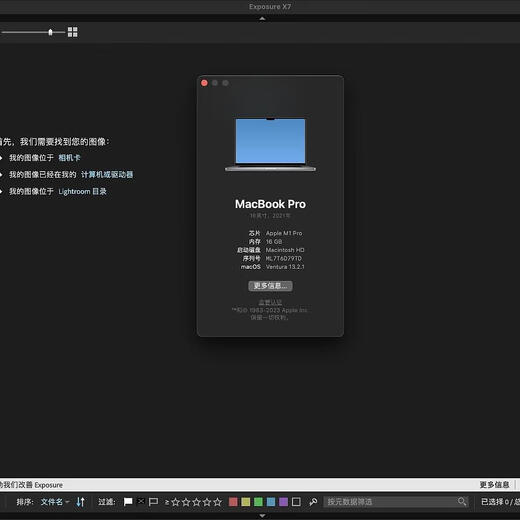
Task: Click the MacBook Pro laptop image
Action: click(270, 144)
